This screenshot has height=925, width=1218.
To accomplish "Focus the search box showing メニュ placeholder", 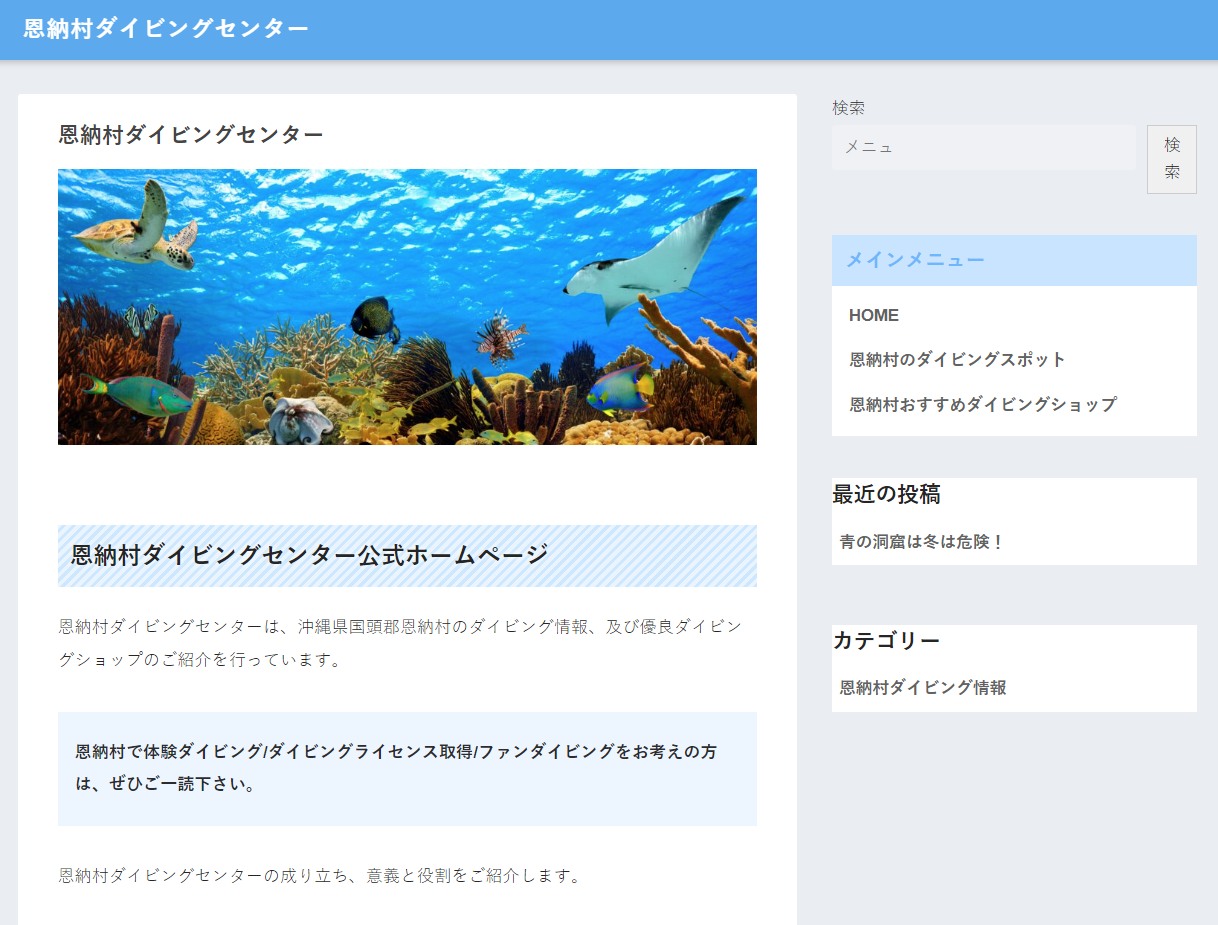I will point(984,147).
